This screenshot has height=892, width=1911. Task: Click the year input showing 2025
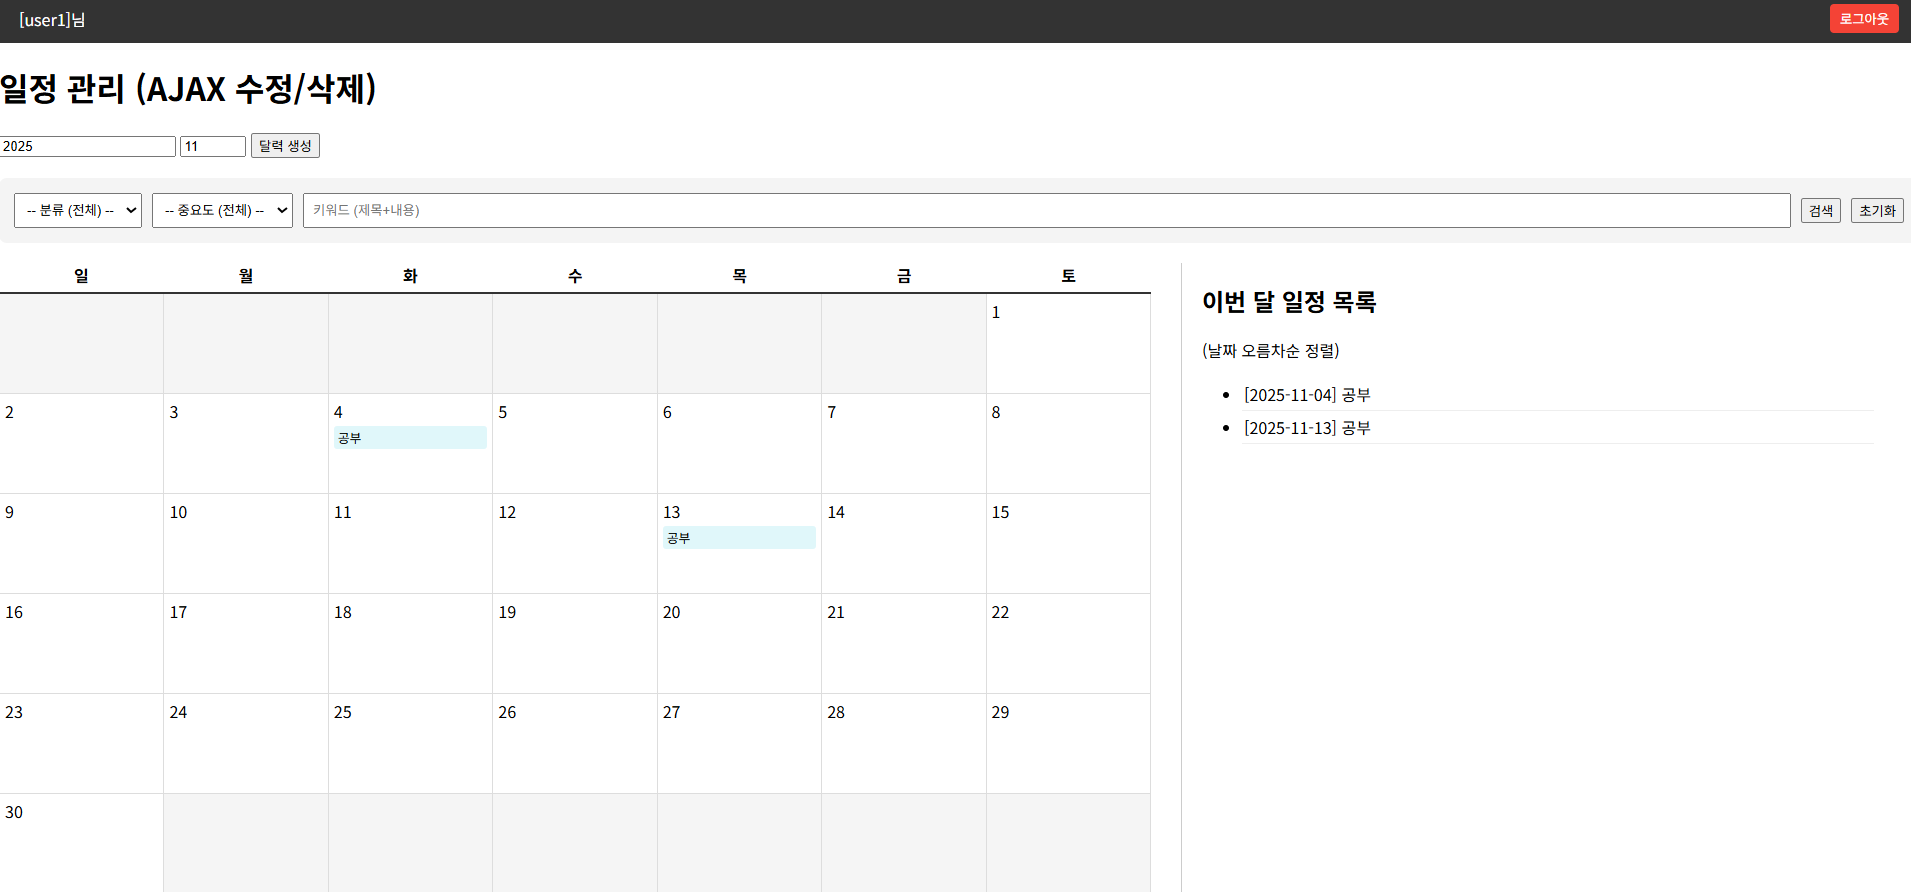[87, 147]
